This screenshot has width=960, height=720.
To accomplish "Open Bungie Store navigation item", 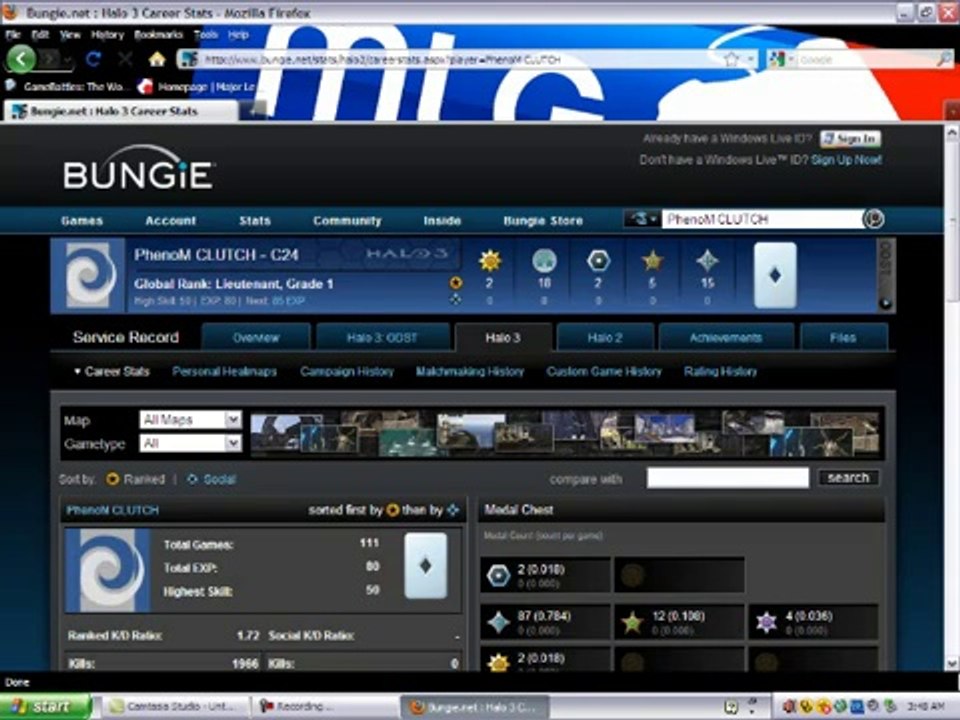I will click(x=543, y=220).
